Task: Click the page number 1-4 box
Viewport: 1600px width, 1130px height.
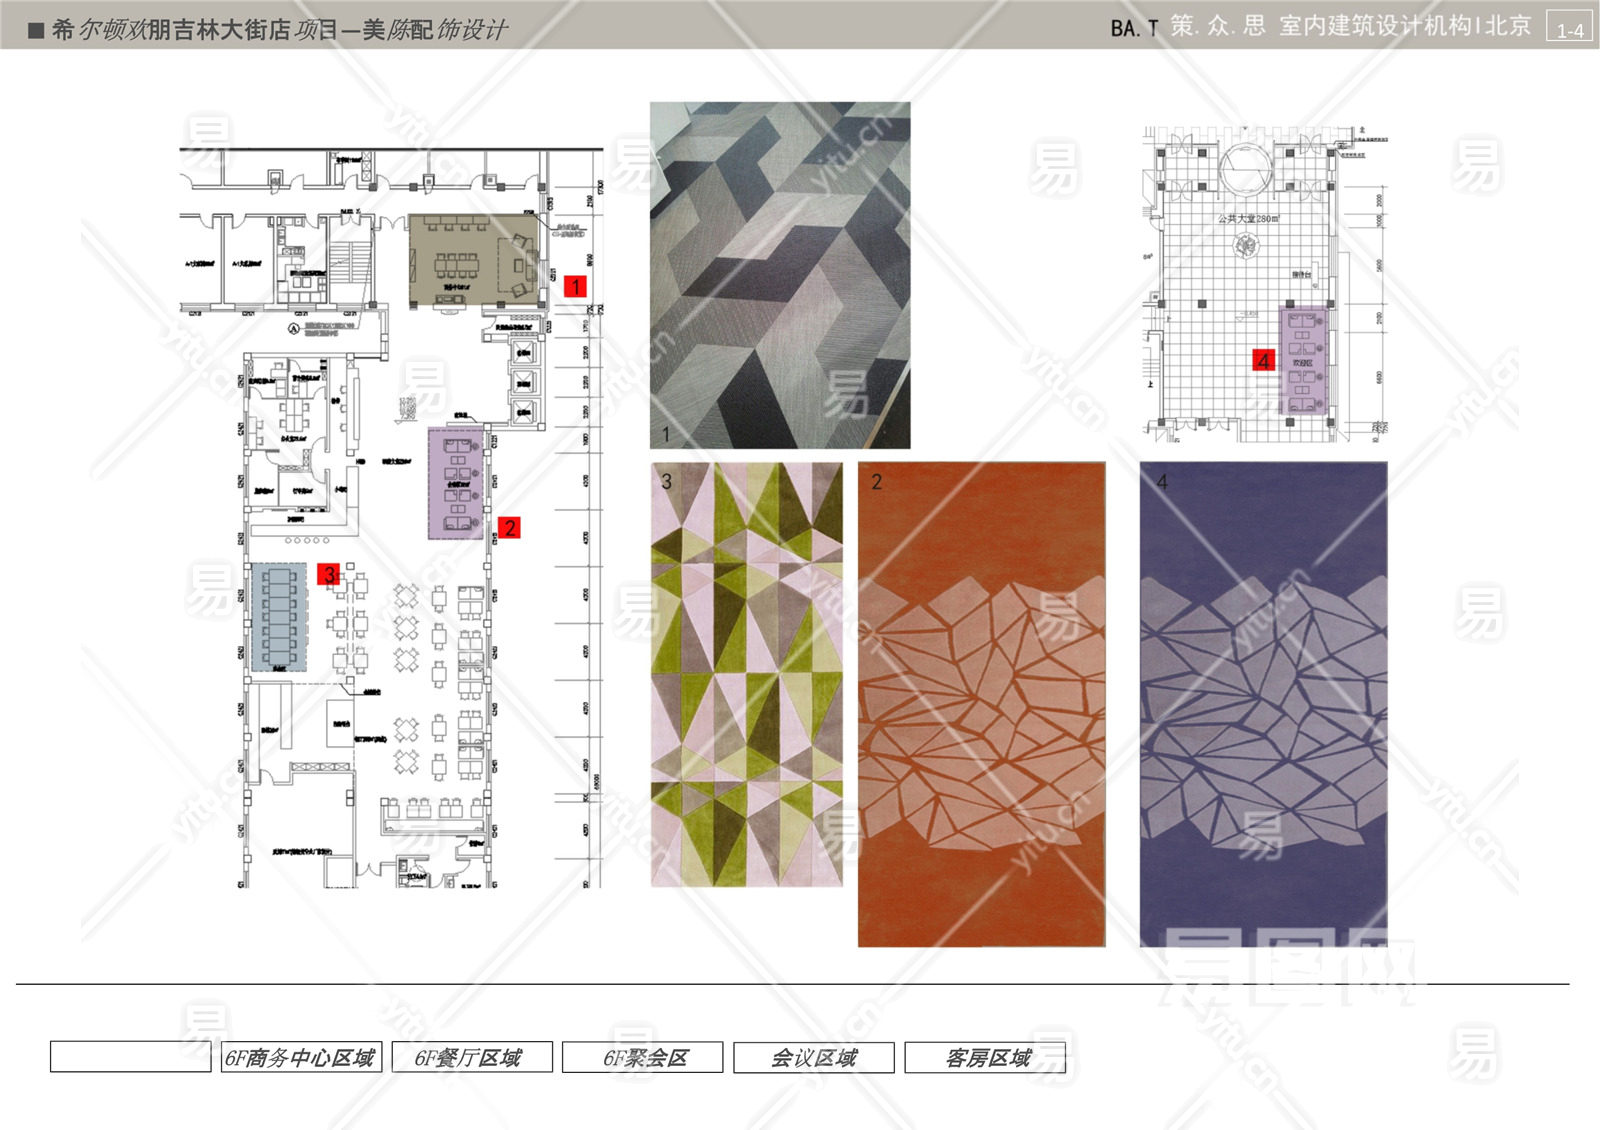Action: (x=1570, y=28)
